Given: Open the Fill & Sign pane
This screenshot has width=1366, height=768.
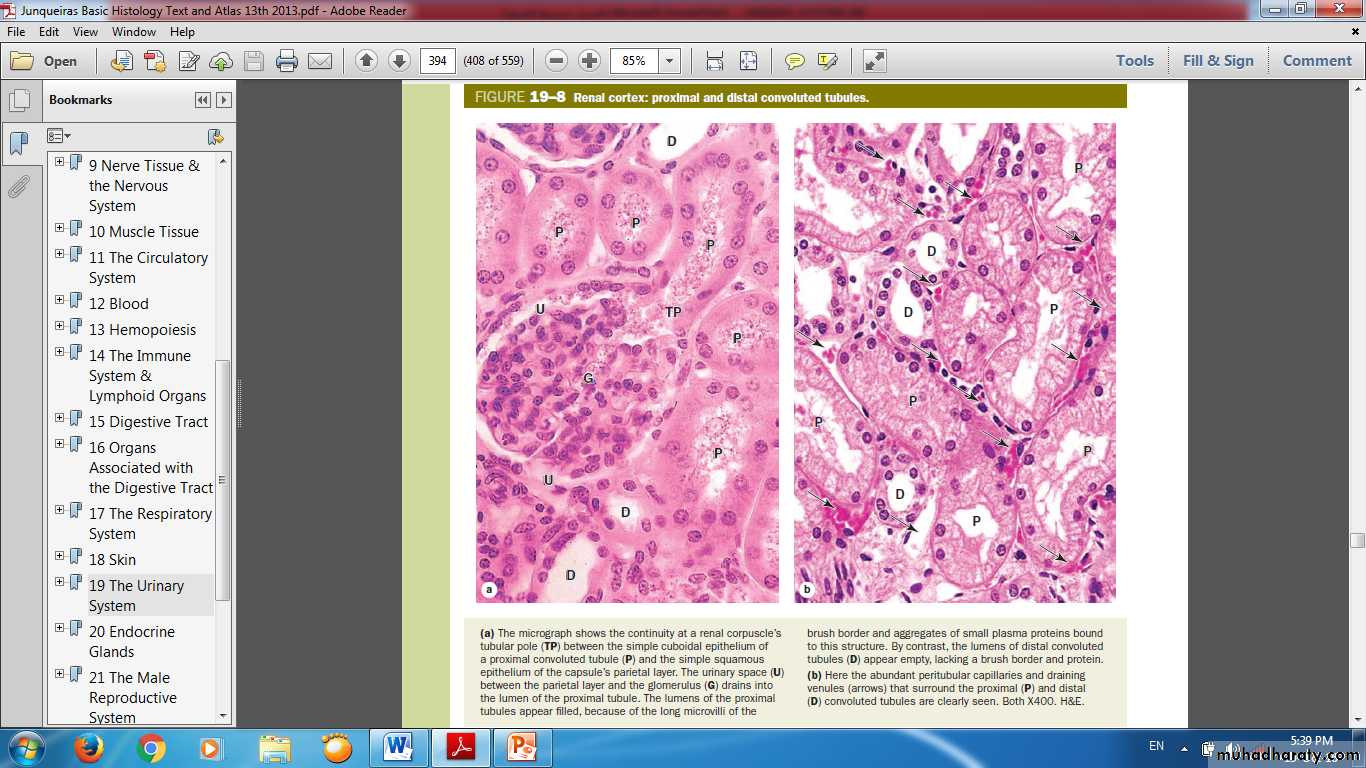Looking at the screenshot, I should tap(1217, 61).
